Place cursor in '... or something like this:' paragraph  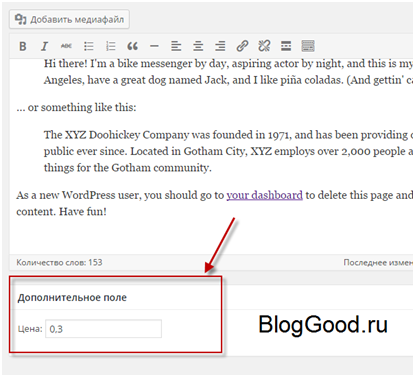coord(76,107)
